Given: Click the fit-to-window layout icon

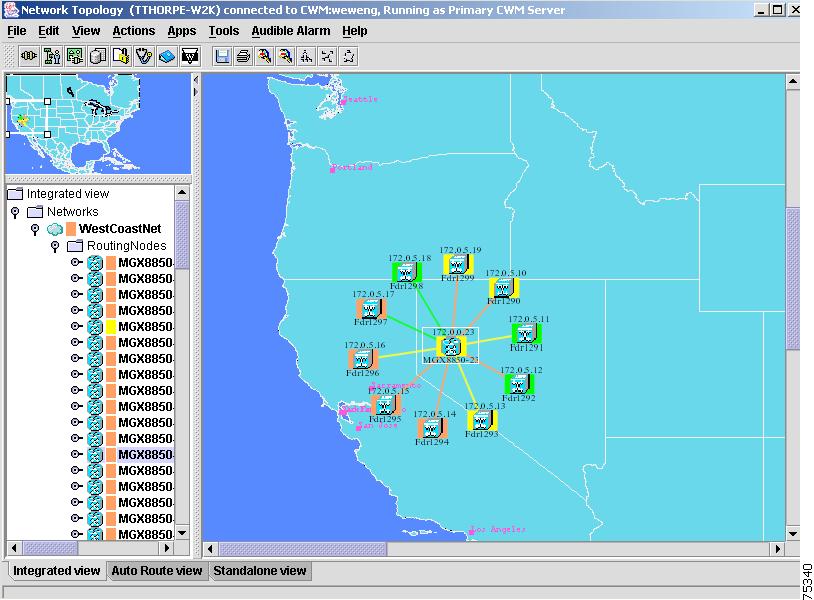Looking at the screenshot, I should [327, 56].
